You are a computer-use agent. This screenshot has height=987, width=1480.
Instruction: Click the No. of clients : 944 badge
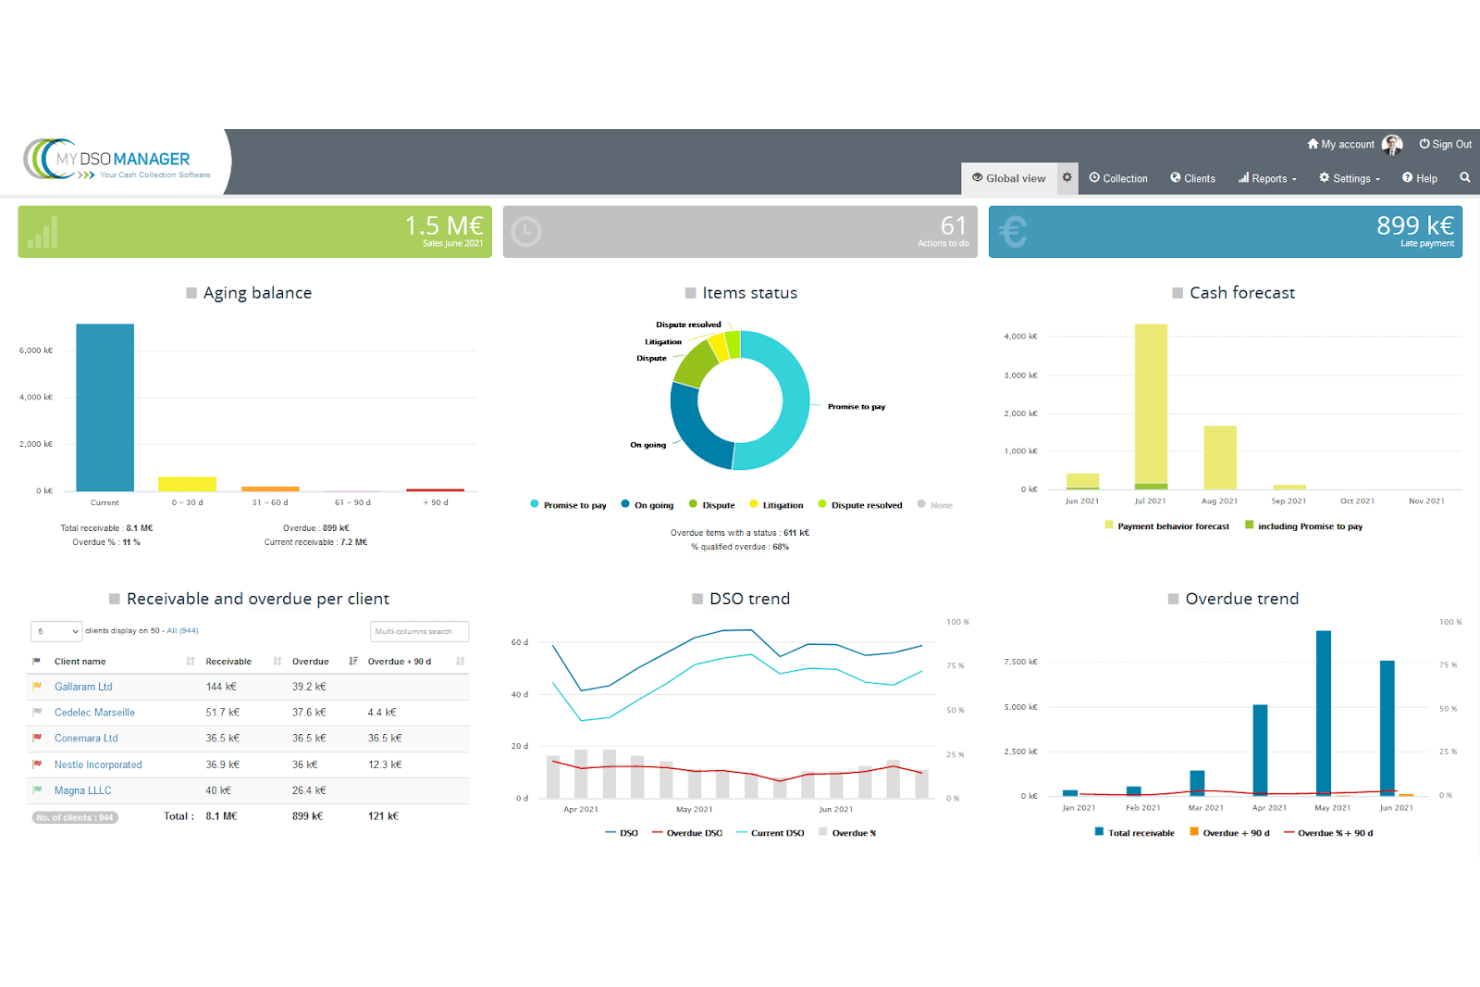(75, 817)
